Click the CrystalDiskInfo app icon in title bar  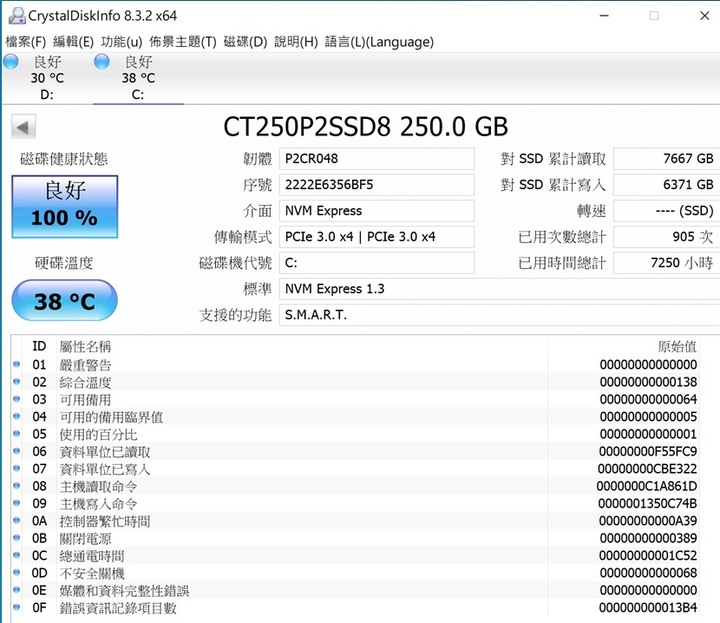pyautogui.click(x=17, y=16)
